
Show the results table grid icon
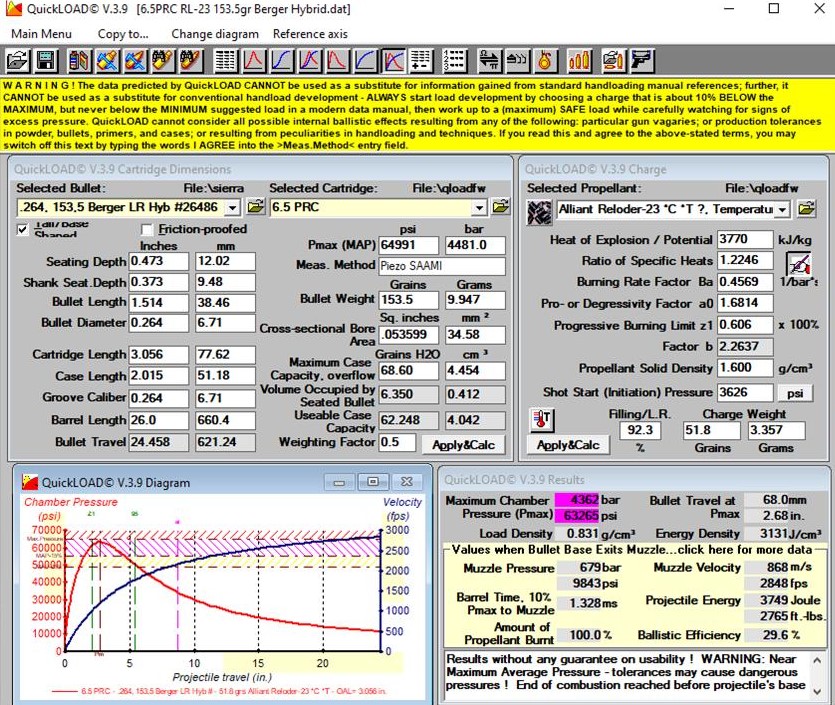[x=225, y=60]
